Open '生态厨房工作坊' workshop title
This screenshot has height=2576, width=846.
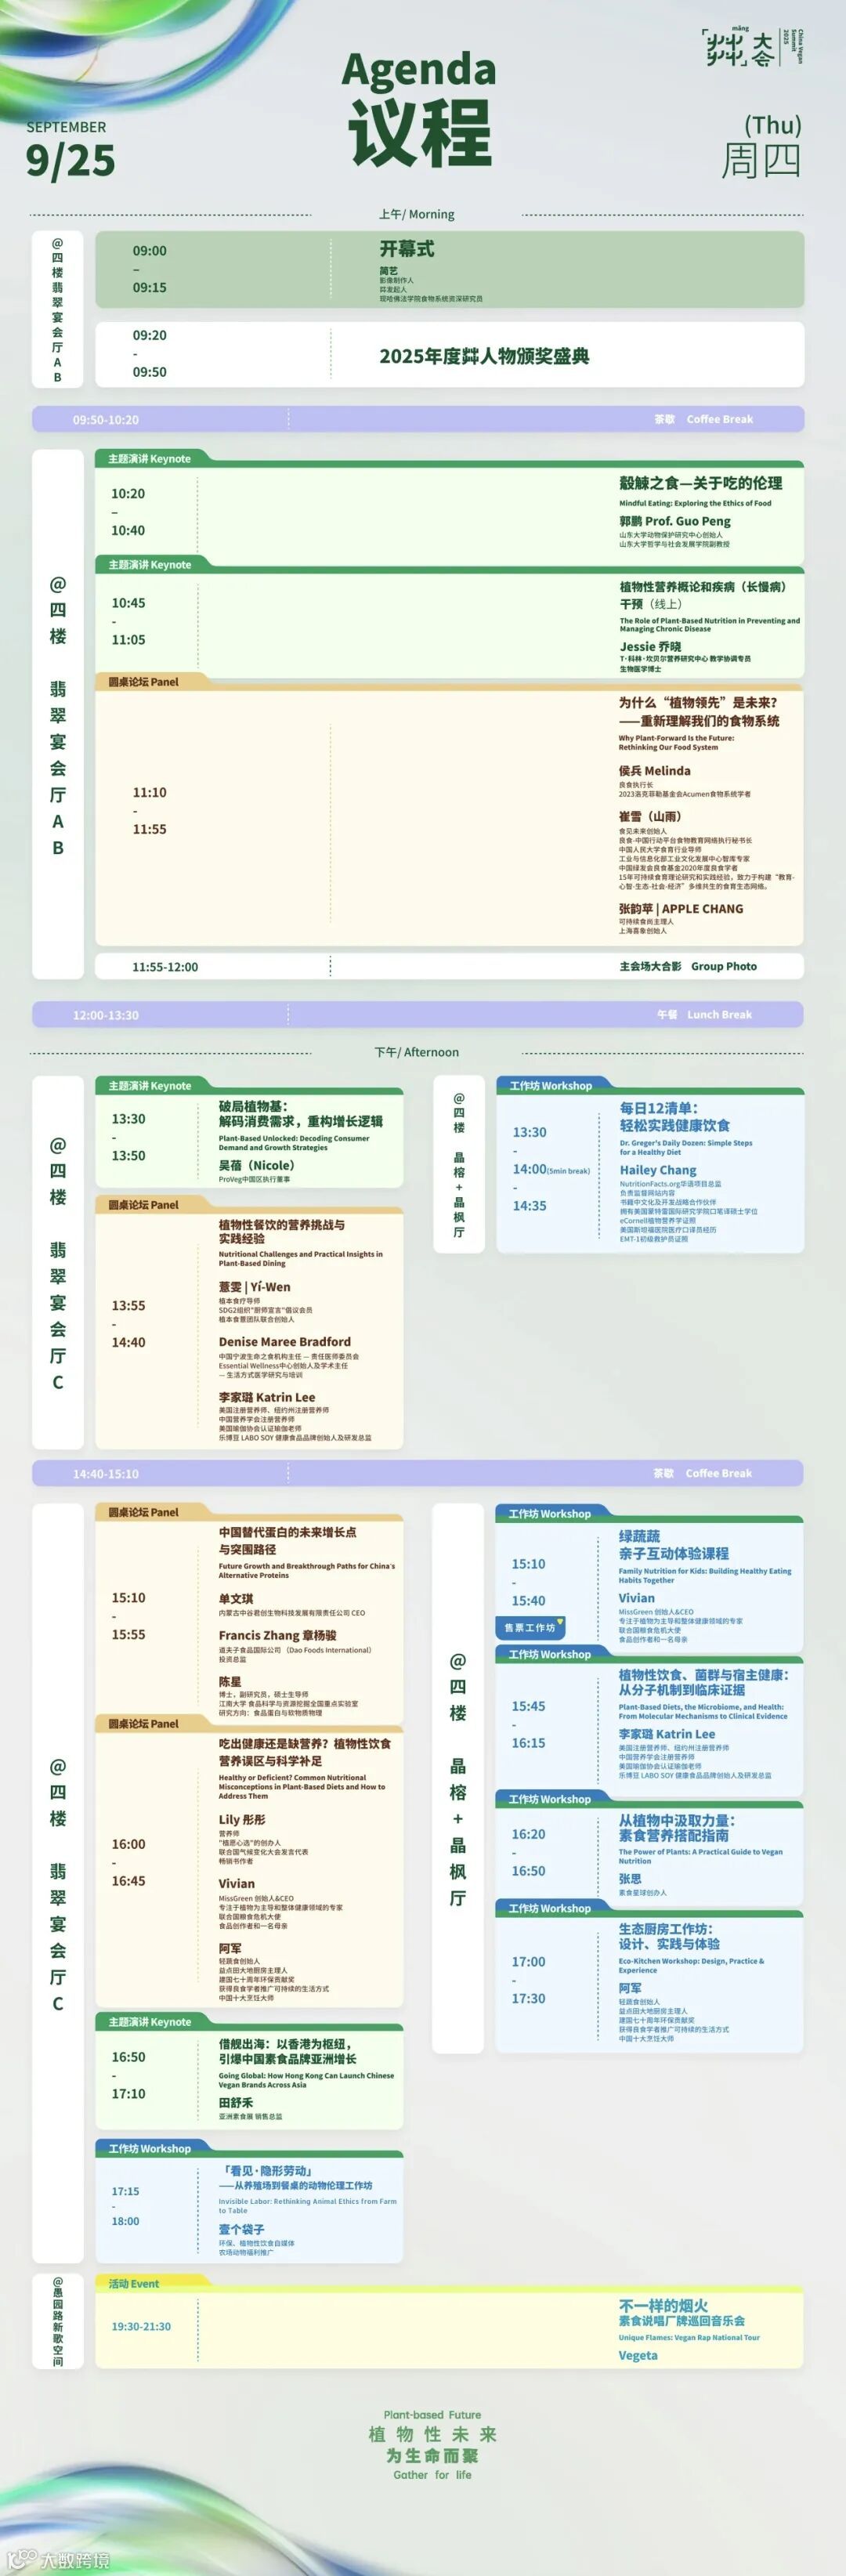pyautogui.click(x=668, y=1937)
